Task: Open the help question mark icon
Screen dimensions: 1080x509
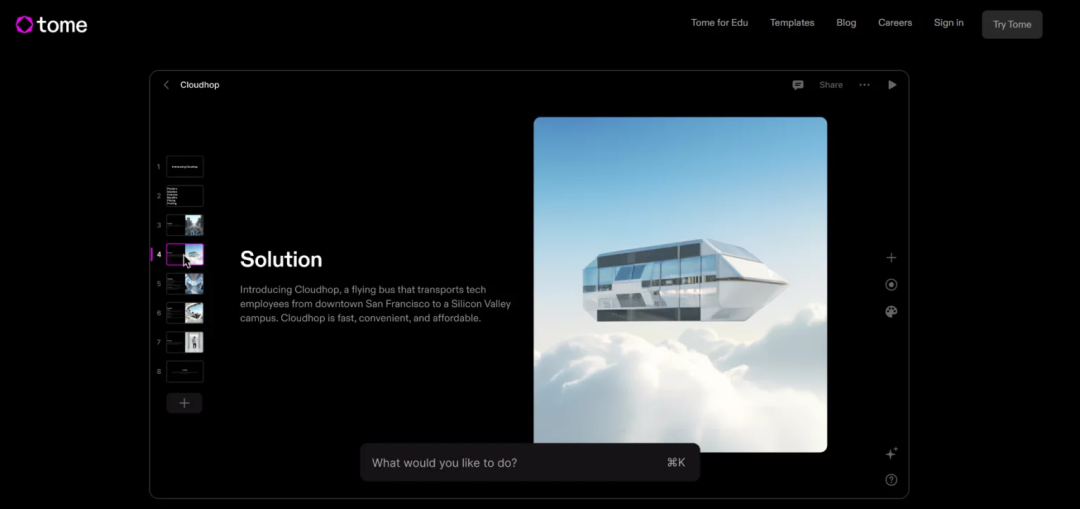Action: click(x=891, y=480)
